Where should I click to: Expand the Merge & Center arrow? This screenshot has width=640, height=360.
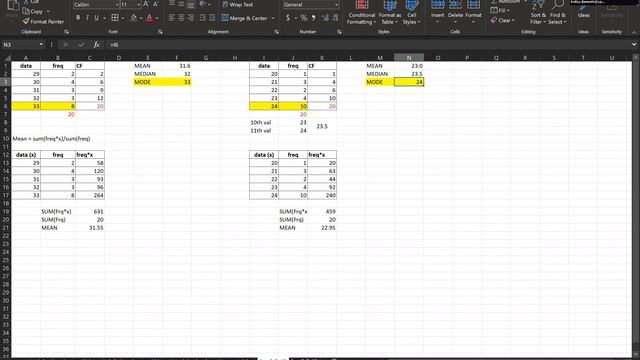pyautogui.click(x=273, y=18)
